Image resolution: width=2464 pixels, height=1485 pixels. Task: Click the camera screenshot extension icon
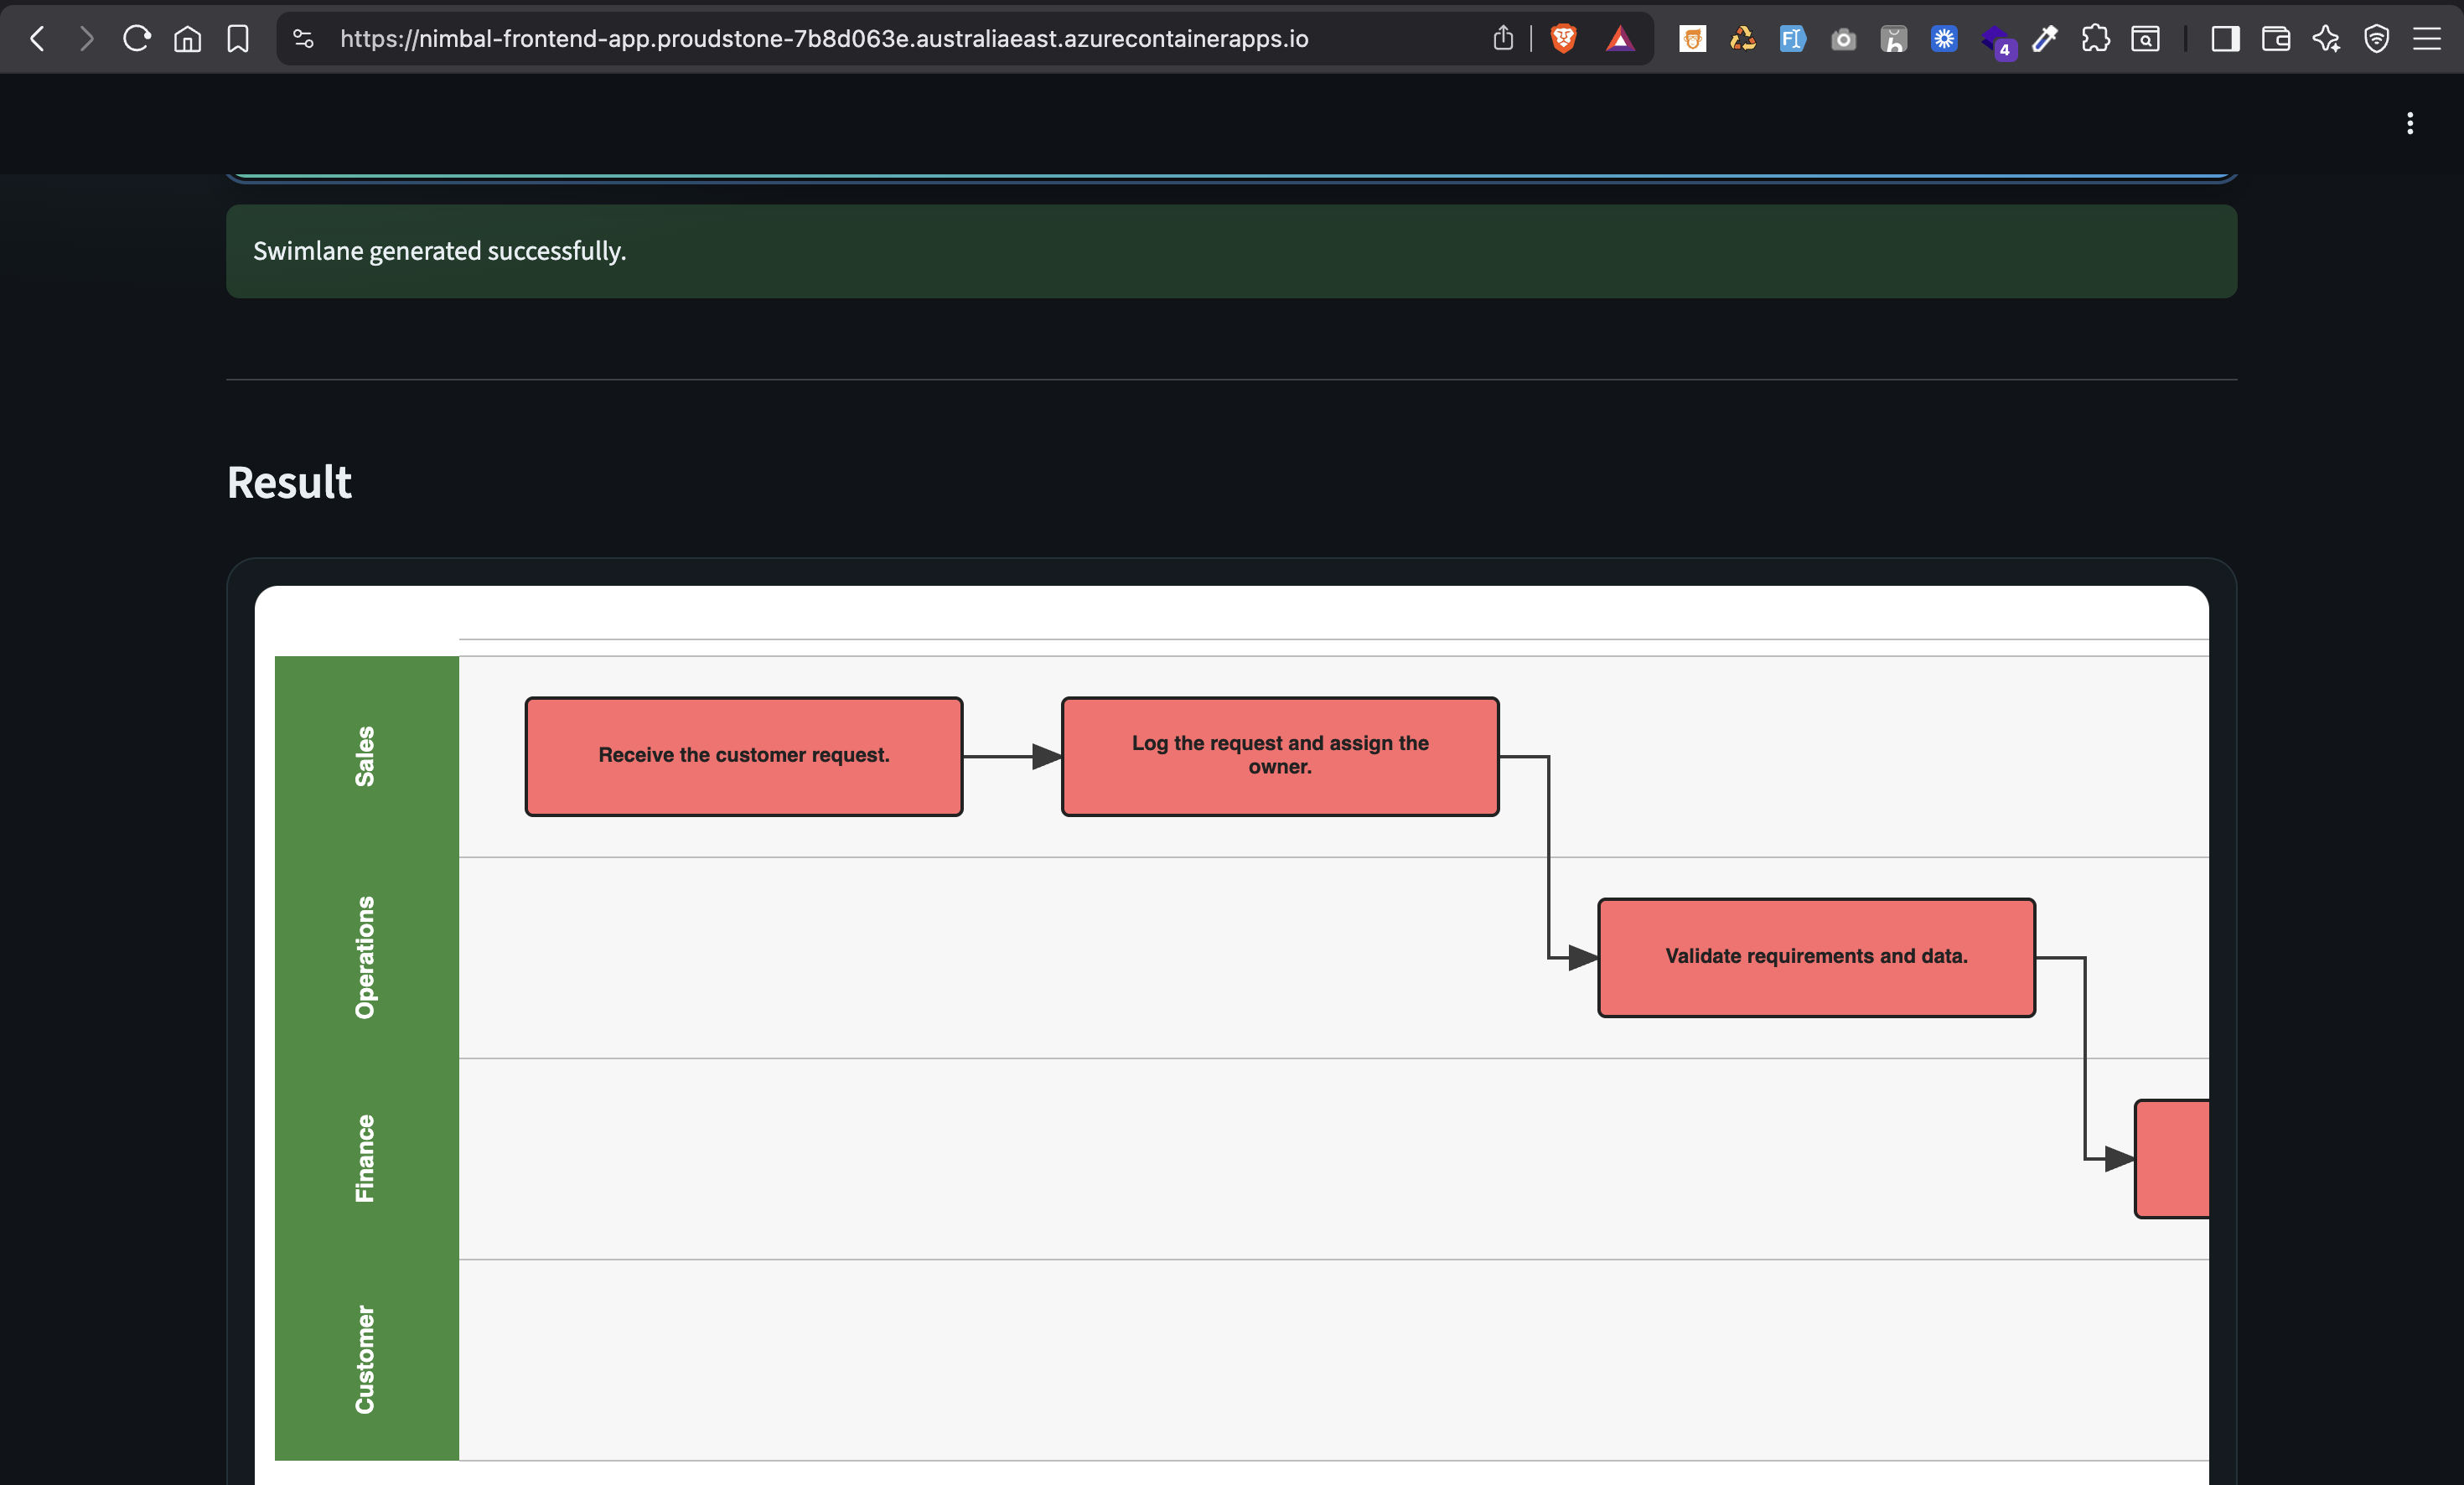tap(1843, 38)
